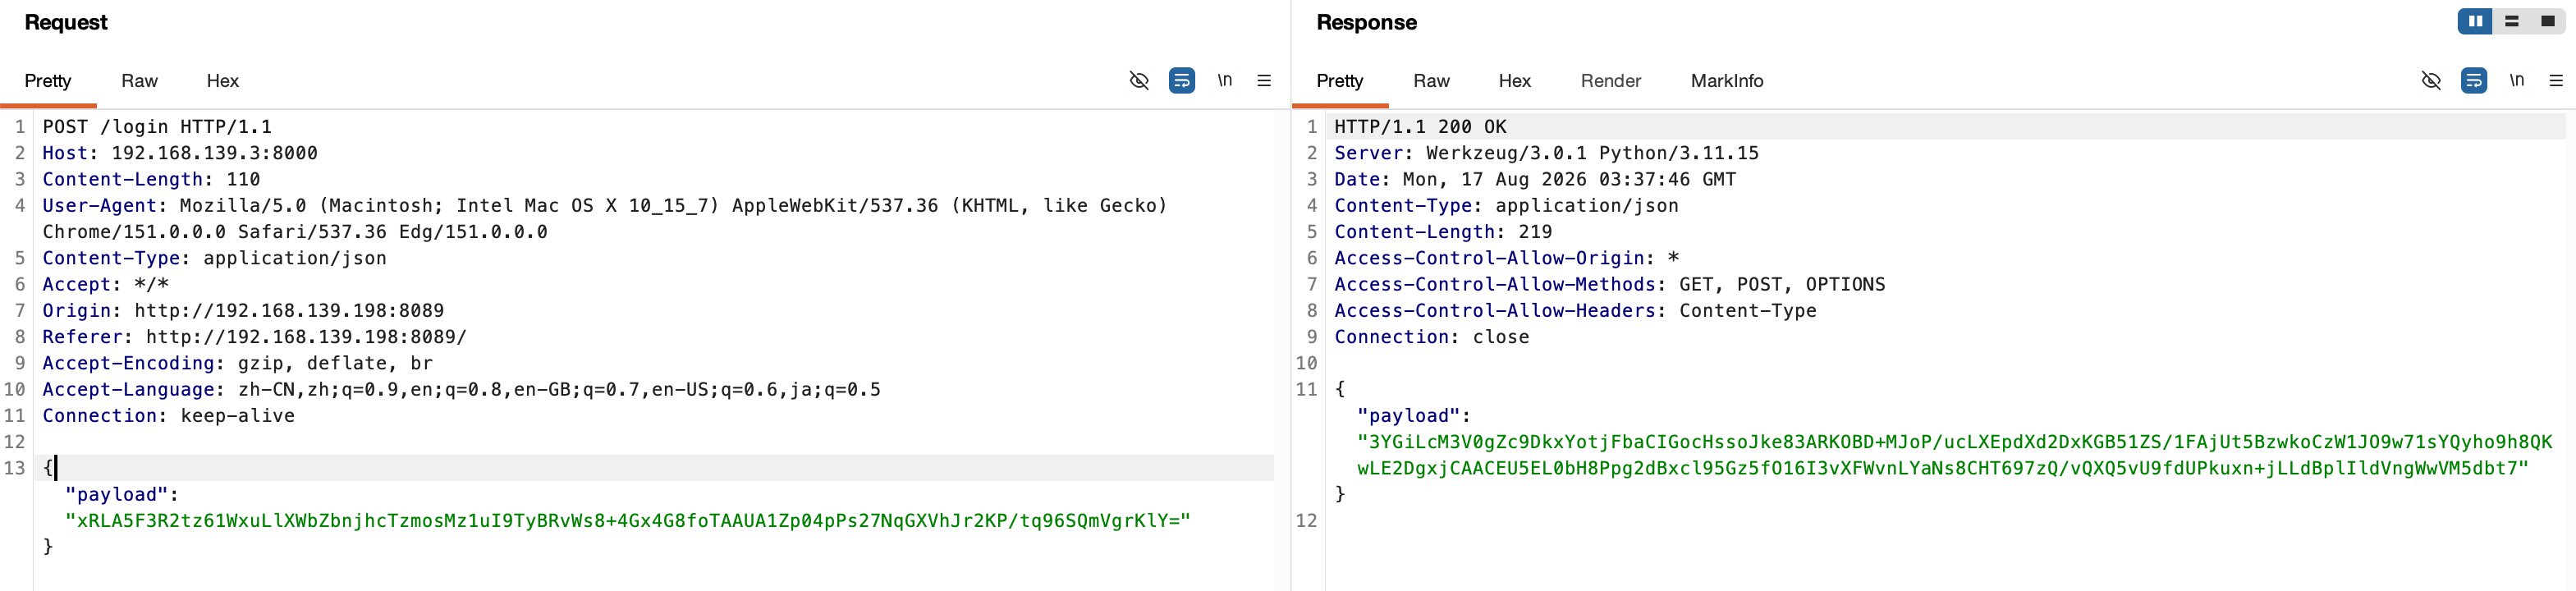The image size is (2576, 591).
Task: Switch Response view to Hex tab
Action: coord(1514,81)
